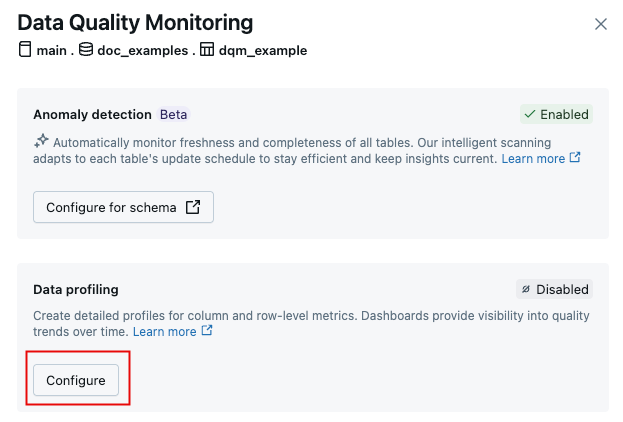
Task: Select the dqm_example table breadcrumb
Action: click(264, 50)
